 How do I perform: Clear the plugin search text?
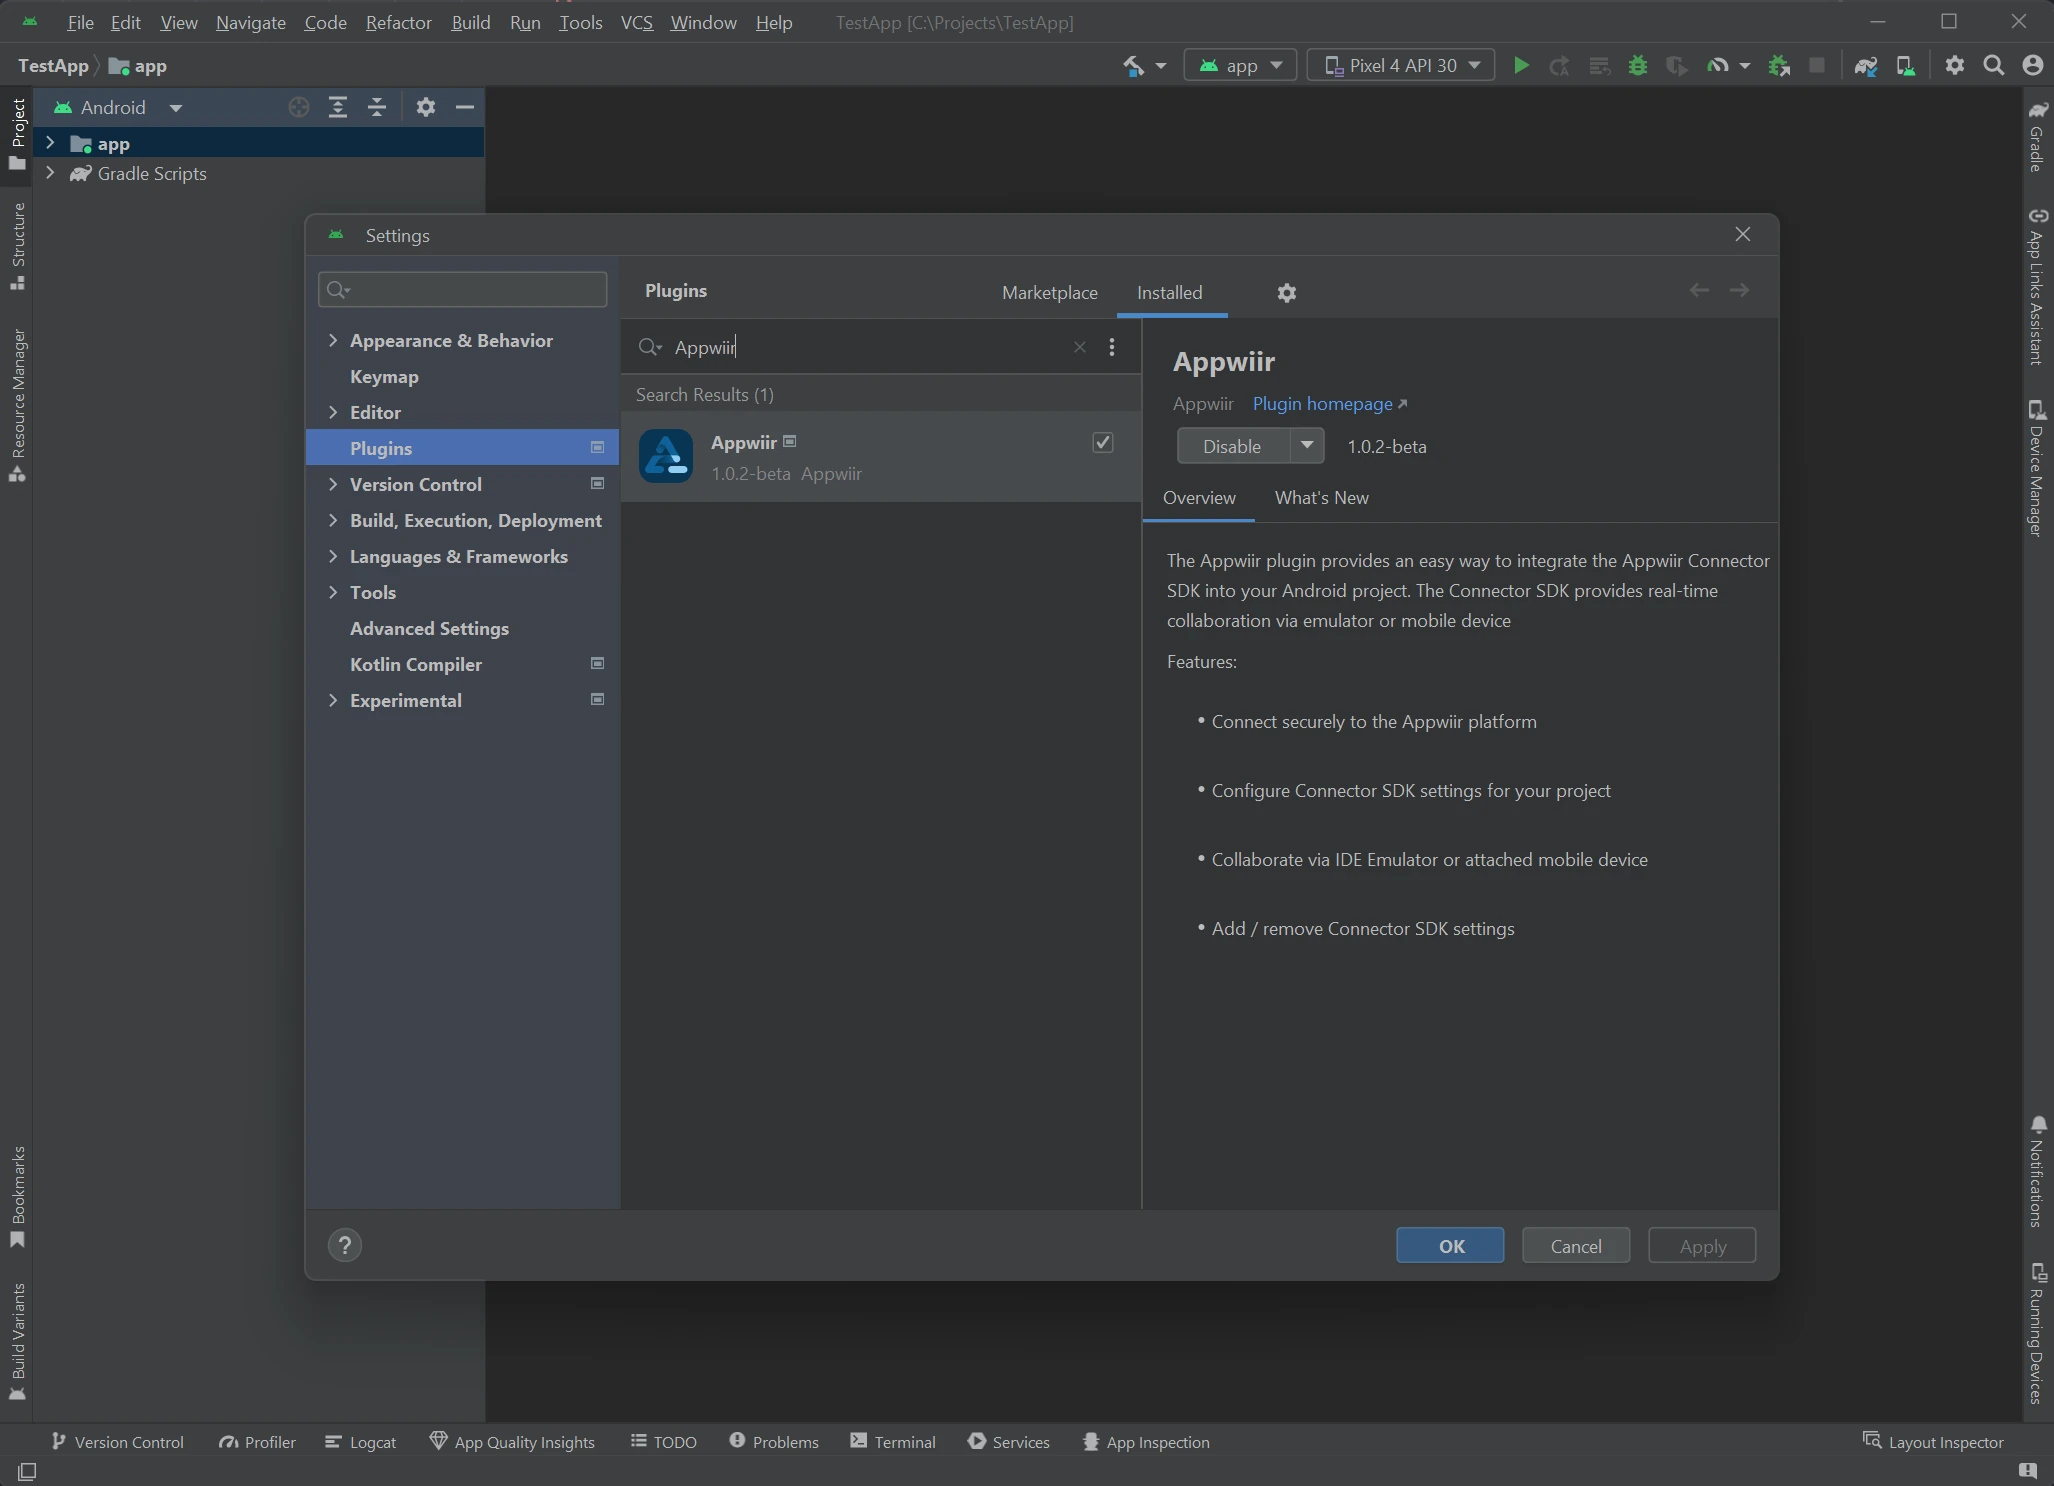pyautogui.click(x=1080, y=347)
